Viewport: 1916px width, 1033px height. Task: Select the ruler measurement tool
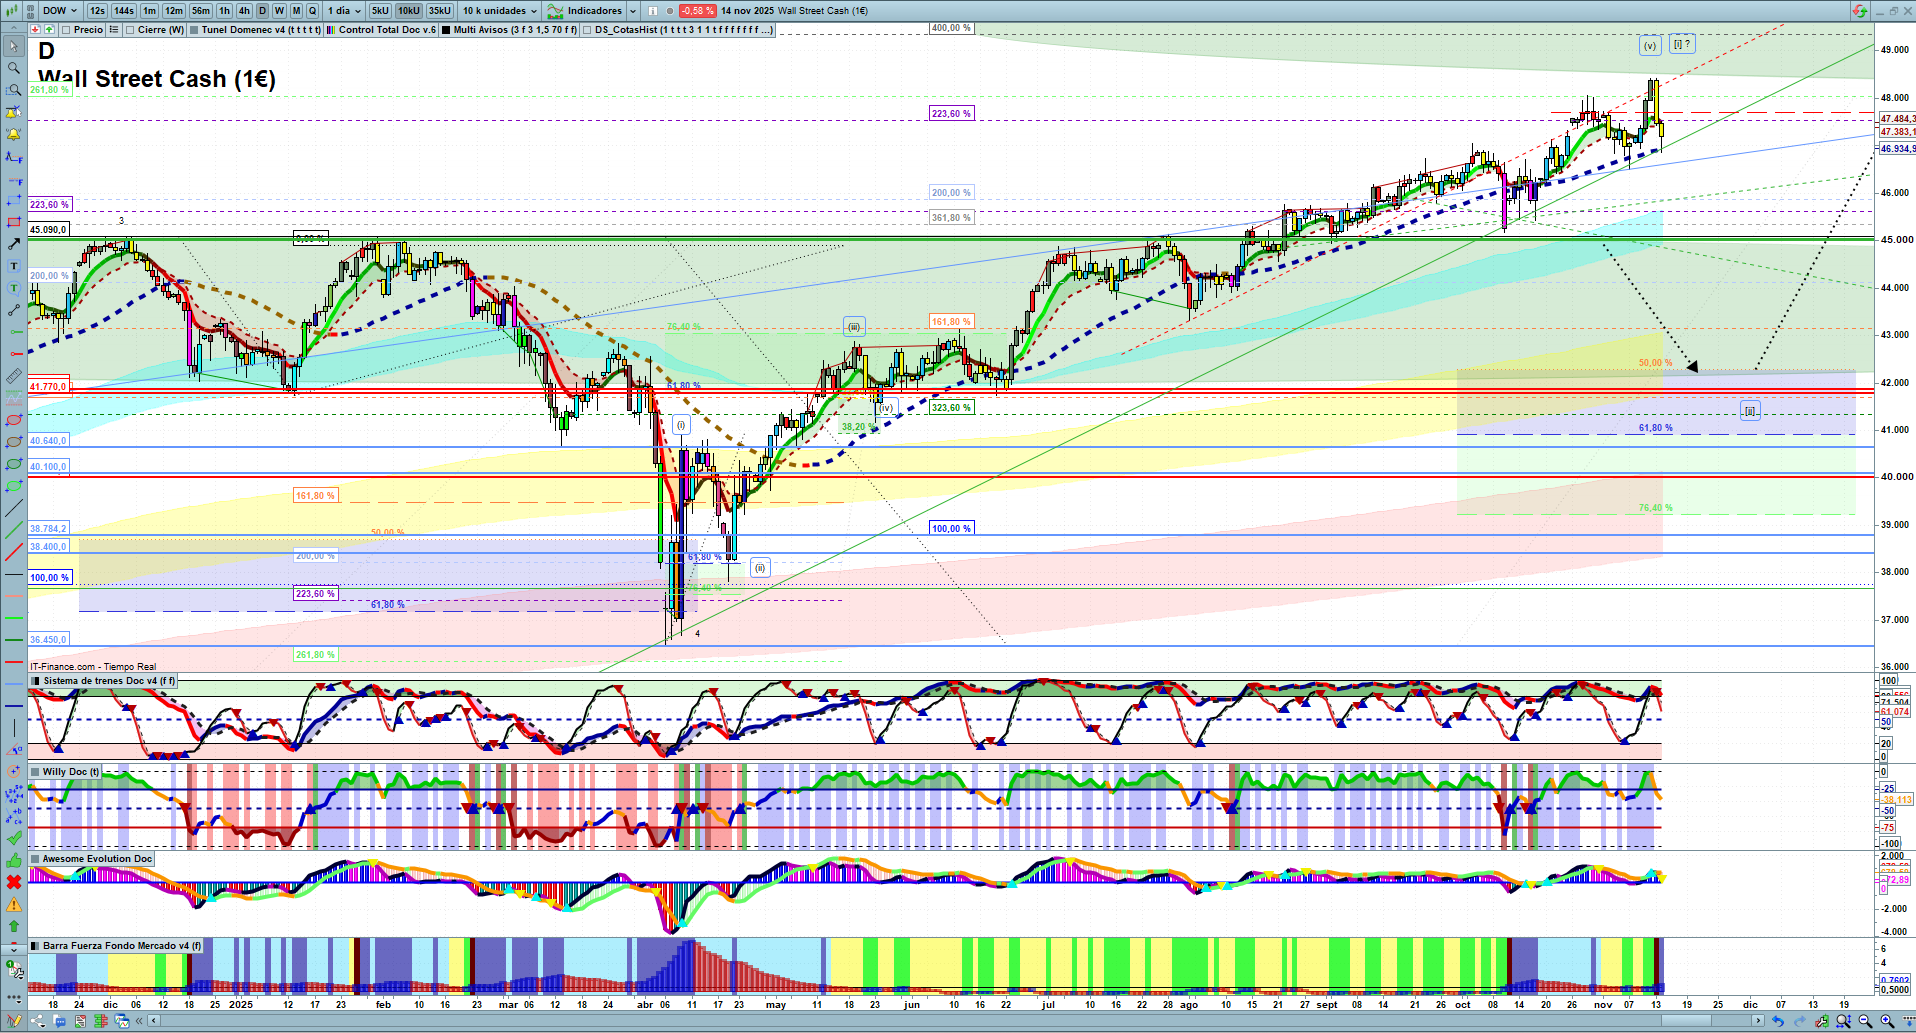tap(13, 376)
